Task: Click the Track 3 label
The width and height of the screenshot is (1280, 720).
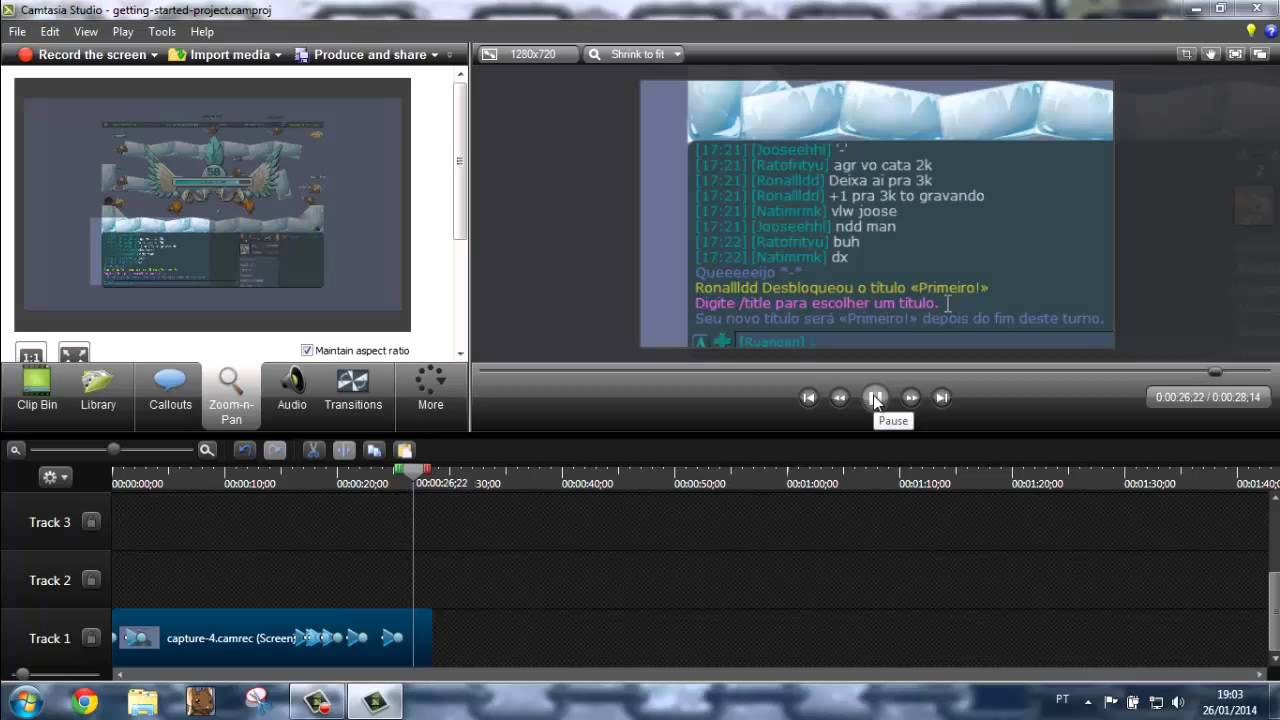Action: click(50, 522)
